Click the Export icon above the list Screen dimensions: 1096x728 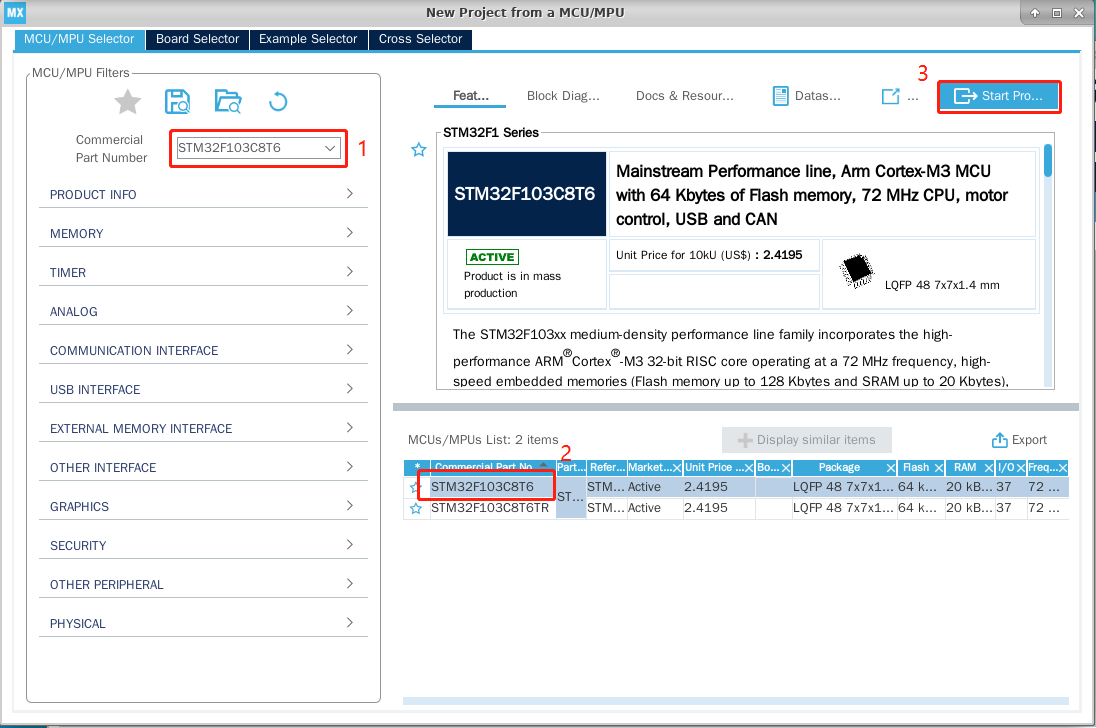pyautogui.click(x=1000, y=440)
